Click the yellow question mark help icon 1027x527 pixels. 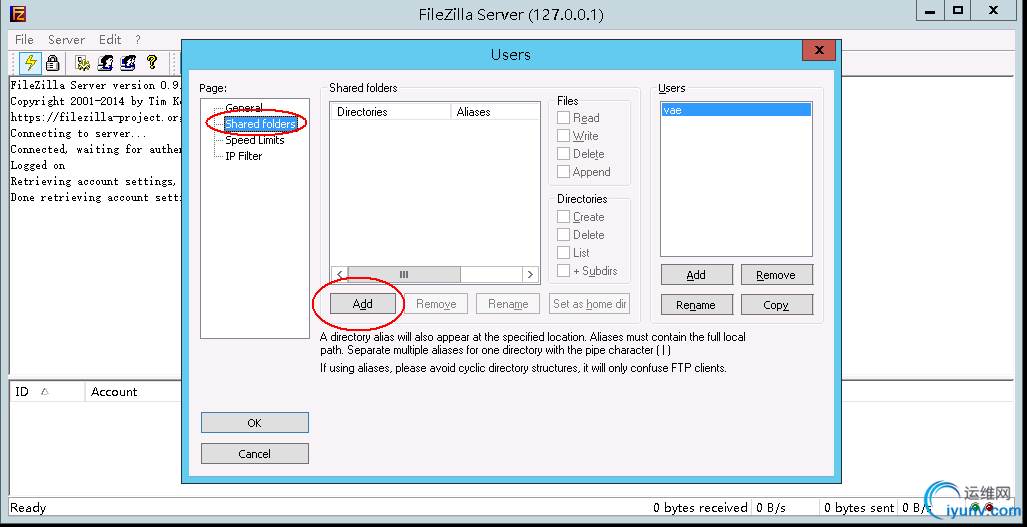(x=152, y=62)
